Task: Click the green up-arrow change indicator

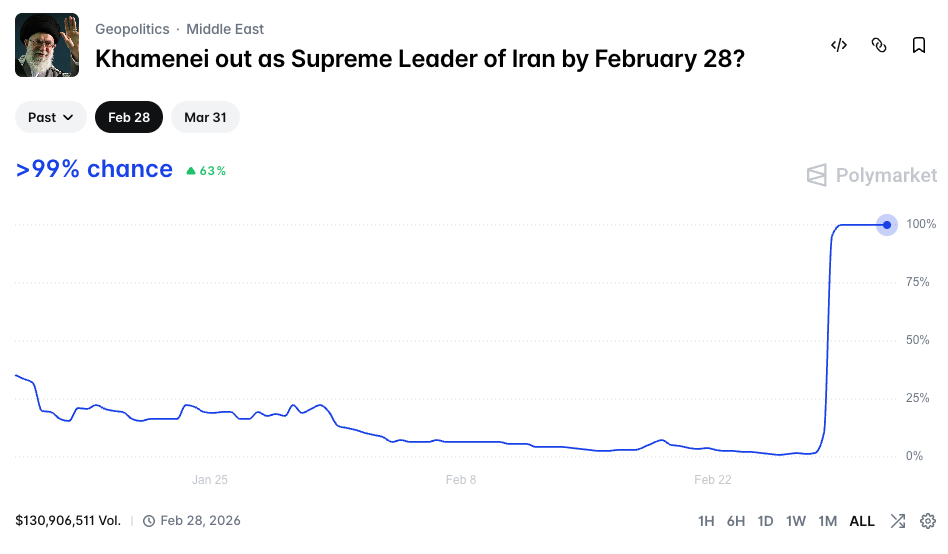Action: click(190, 171)
